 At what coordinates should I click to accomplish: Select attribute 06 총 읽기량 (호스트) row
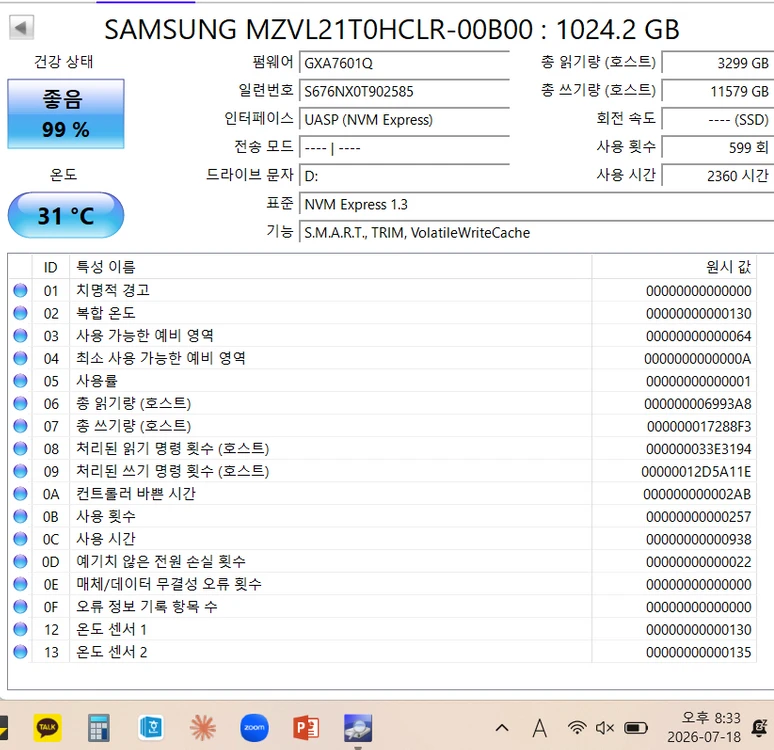(x=382, y=403)
